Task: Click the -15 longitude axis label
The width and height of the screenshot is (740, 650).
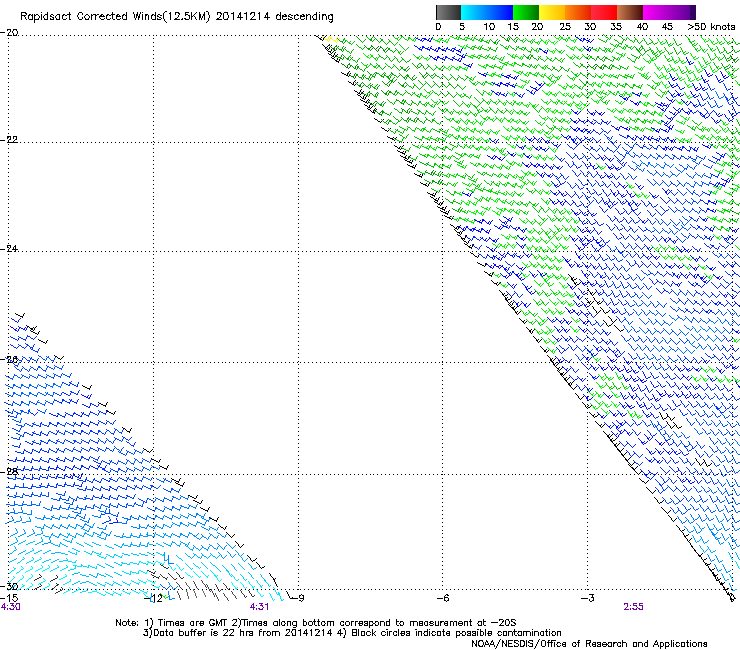Action: pos(9,598)
